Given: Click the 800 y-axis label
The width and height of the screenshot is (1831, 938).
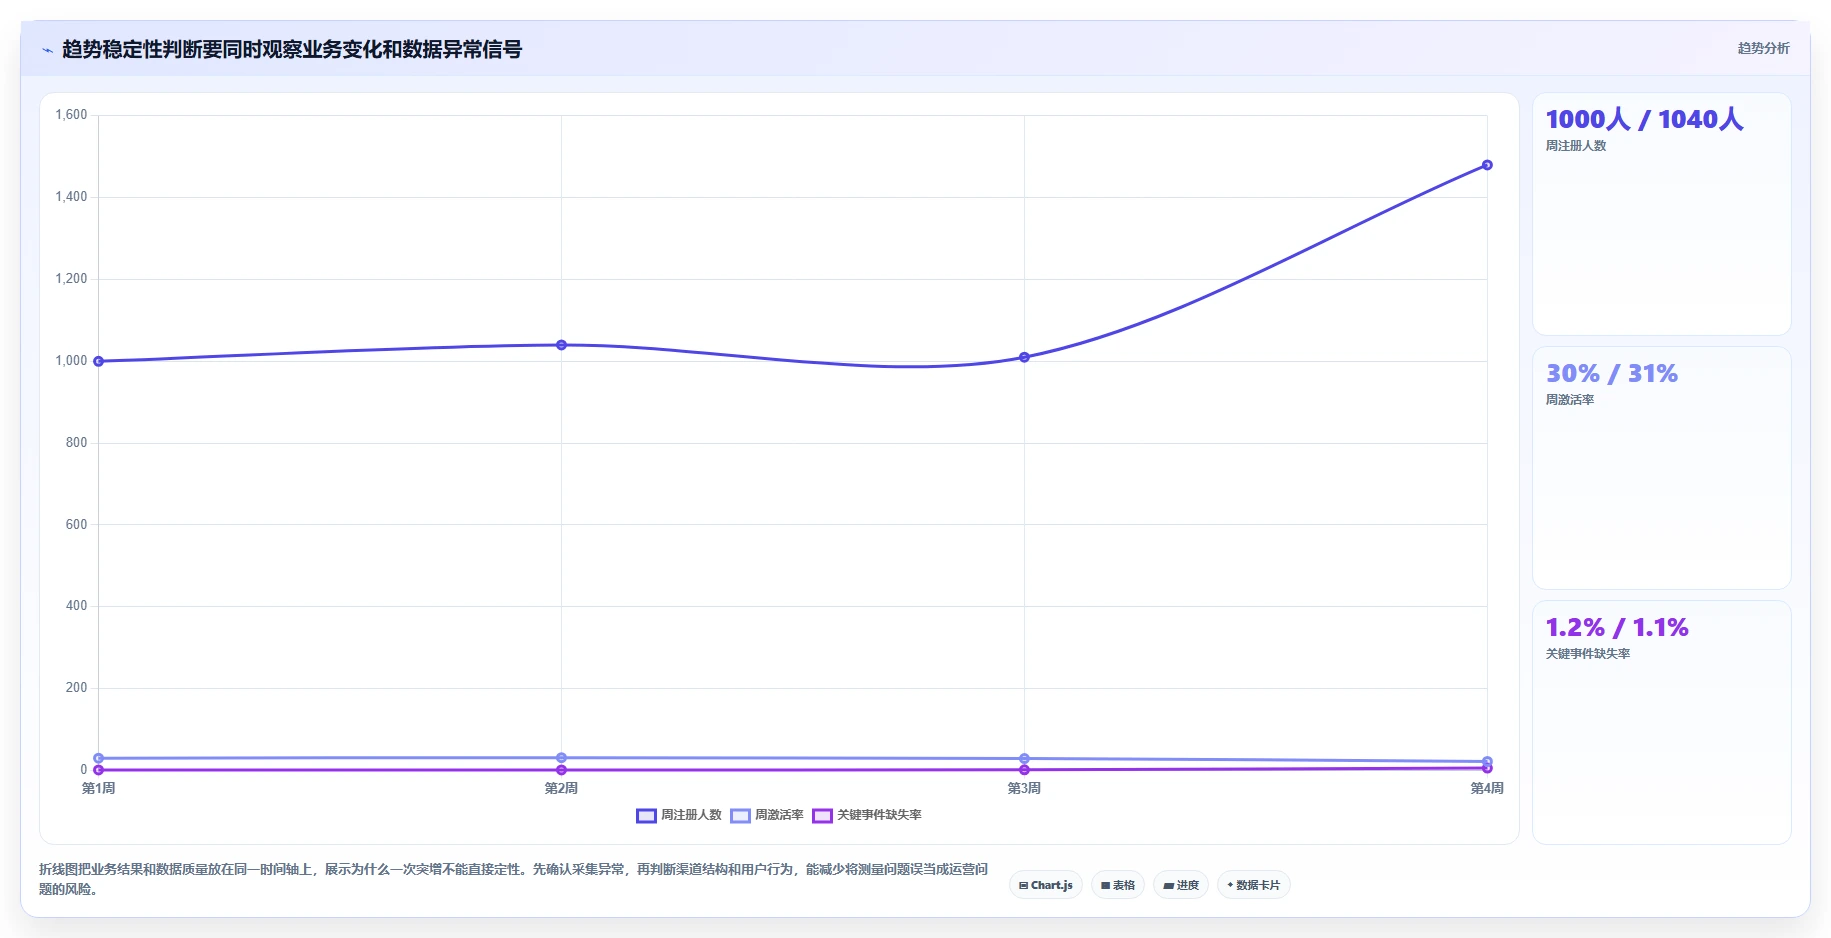Looking at the screenshot, I should tap(76, 443).
